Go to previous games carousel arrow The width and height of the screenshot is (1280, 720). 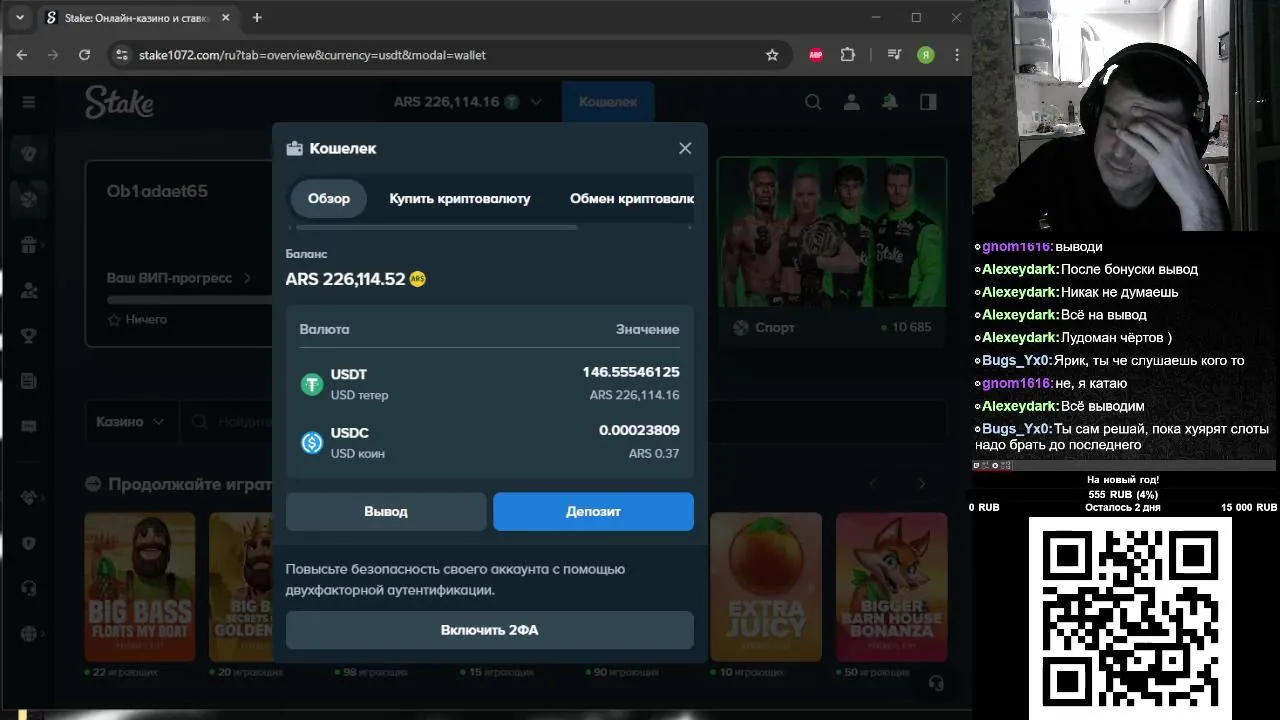click(872, 484)
